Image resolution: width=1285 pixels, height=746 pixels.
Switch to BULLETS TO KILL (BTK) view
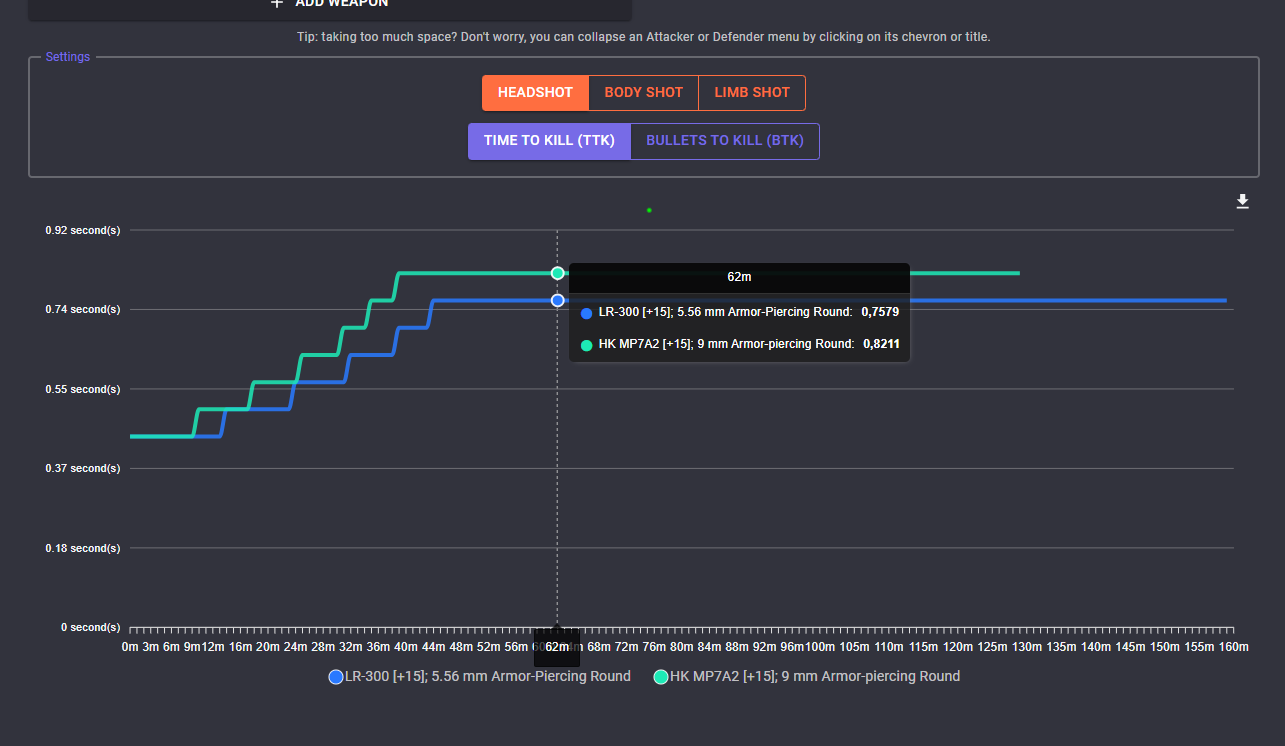pos(725,141)
